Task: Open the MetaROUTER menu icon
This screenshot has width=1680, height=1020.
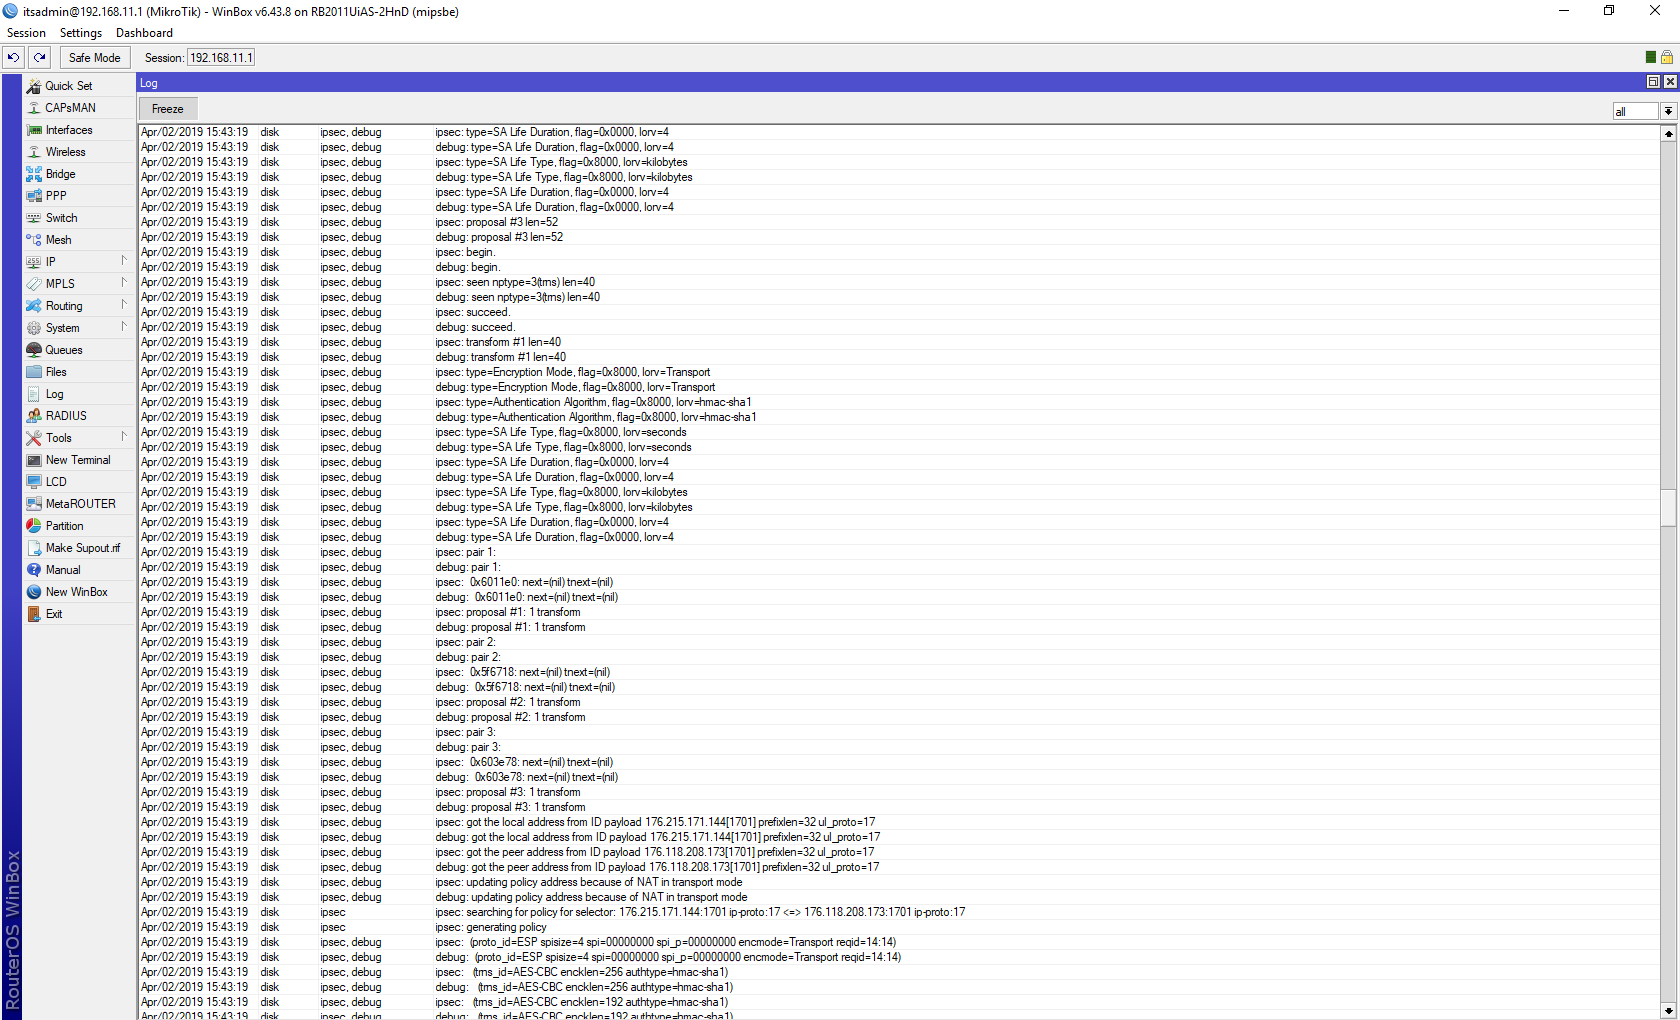Action: click(34, 504)
